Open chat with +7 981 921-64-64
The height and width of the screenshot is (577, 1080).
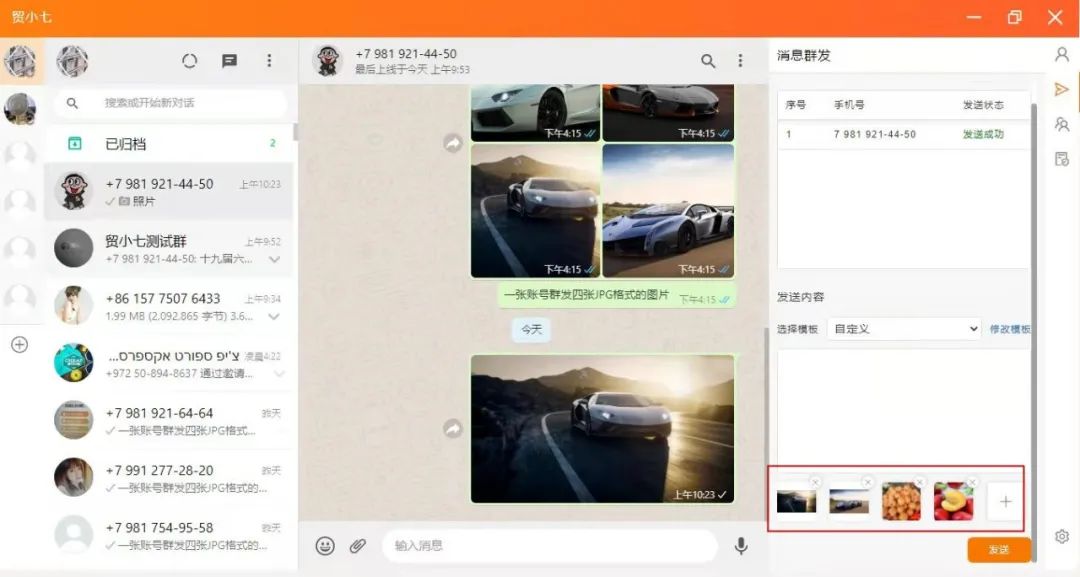pos(169,420)
